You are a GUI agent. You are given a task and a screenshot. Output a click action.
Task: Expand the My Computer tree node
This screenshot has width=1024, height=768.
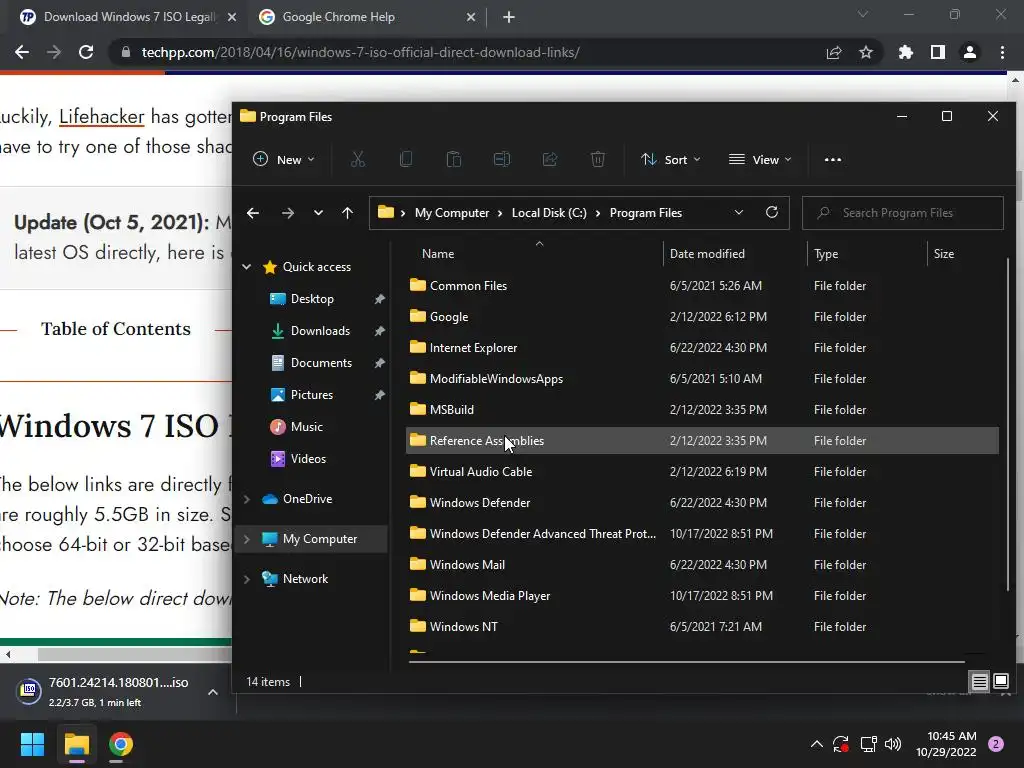coord(247,539)
